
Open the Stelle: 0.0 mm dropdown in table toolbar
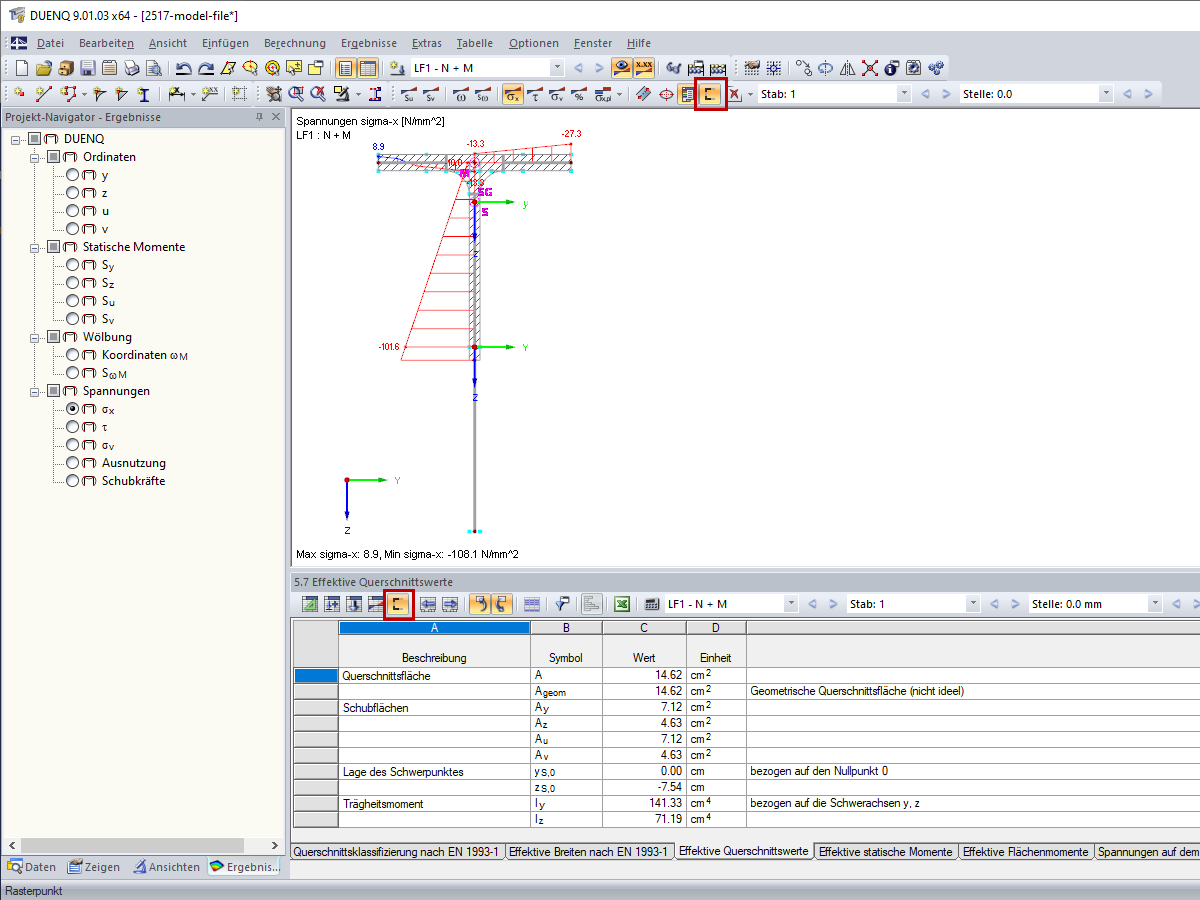click(1156, 604)
